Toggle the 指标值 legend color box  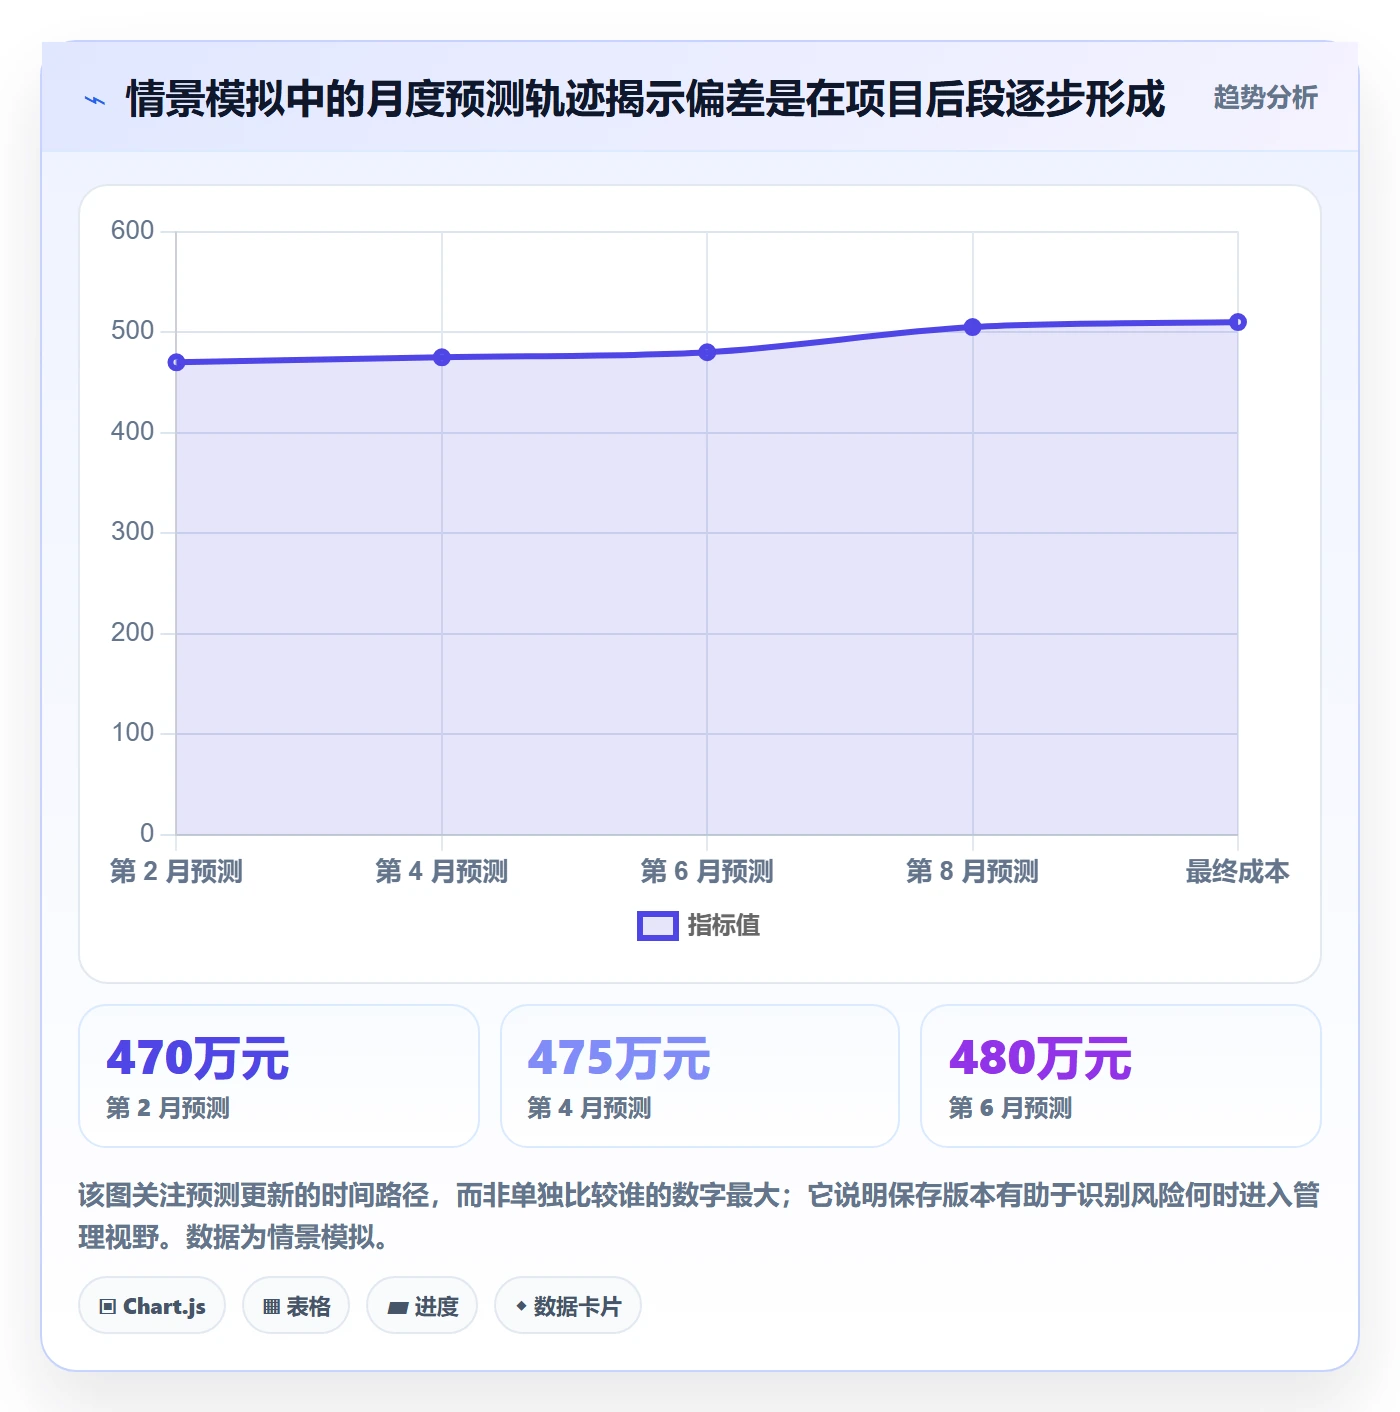(658, 926)
